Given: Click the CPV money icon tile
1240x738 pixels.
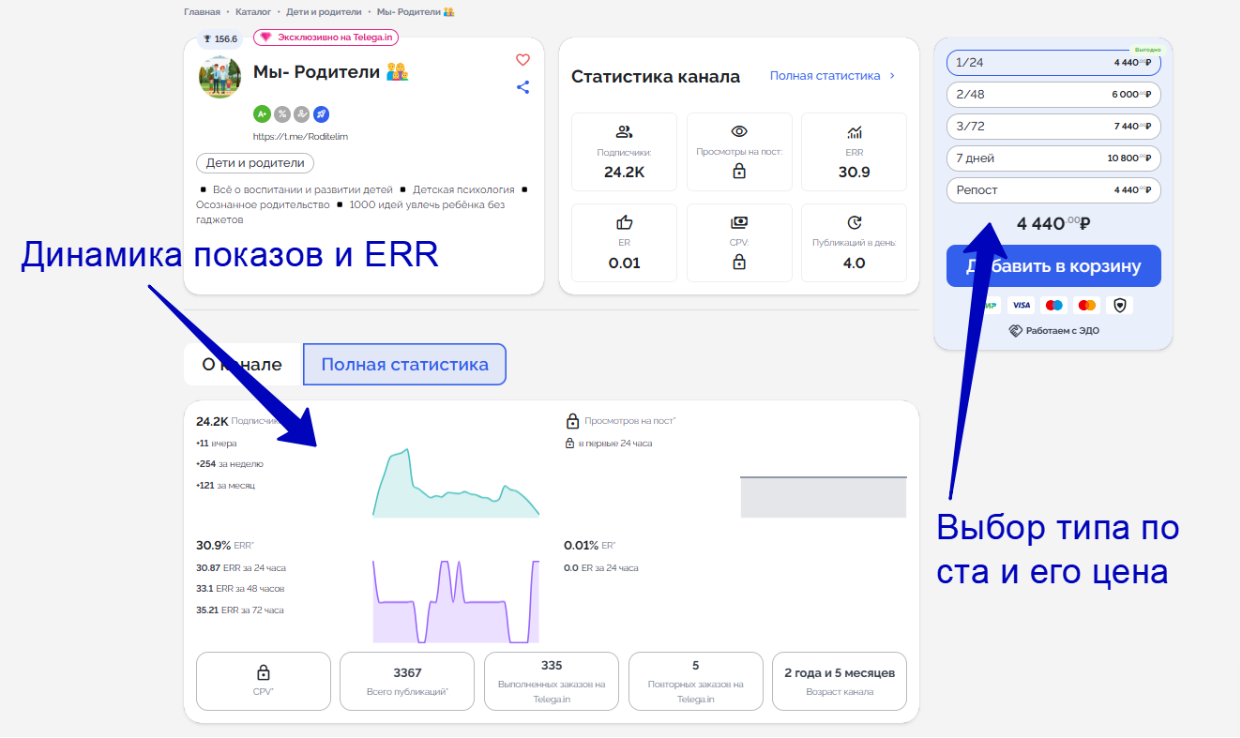Looking at the screenshot, I should [739, 223].
